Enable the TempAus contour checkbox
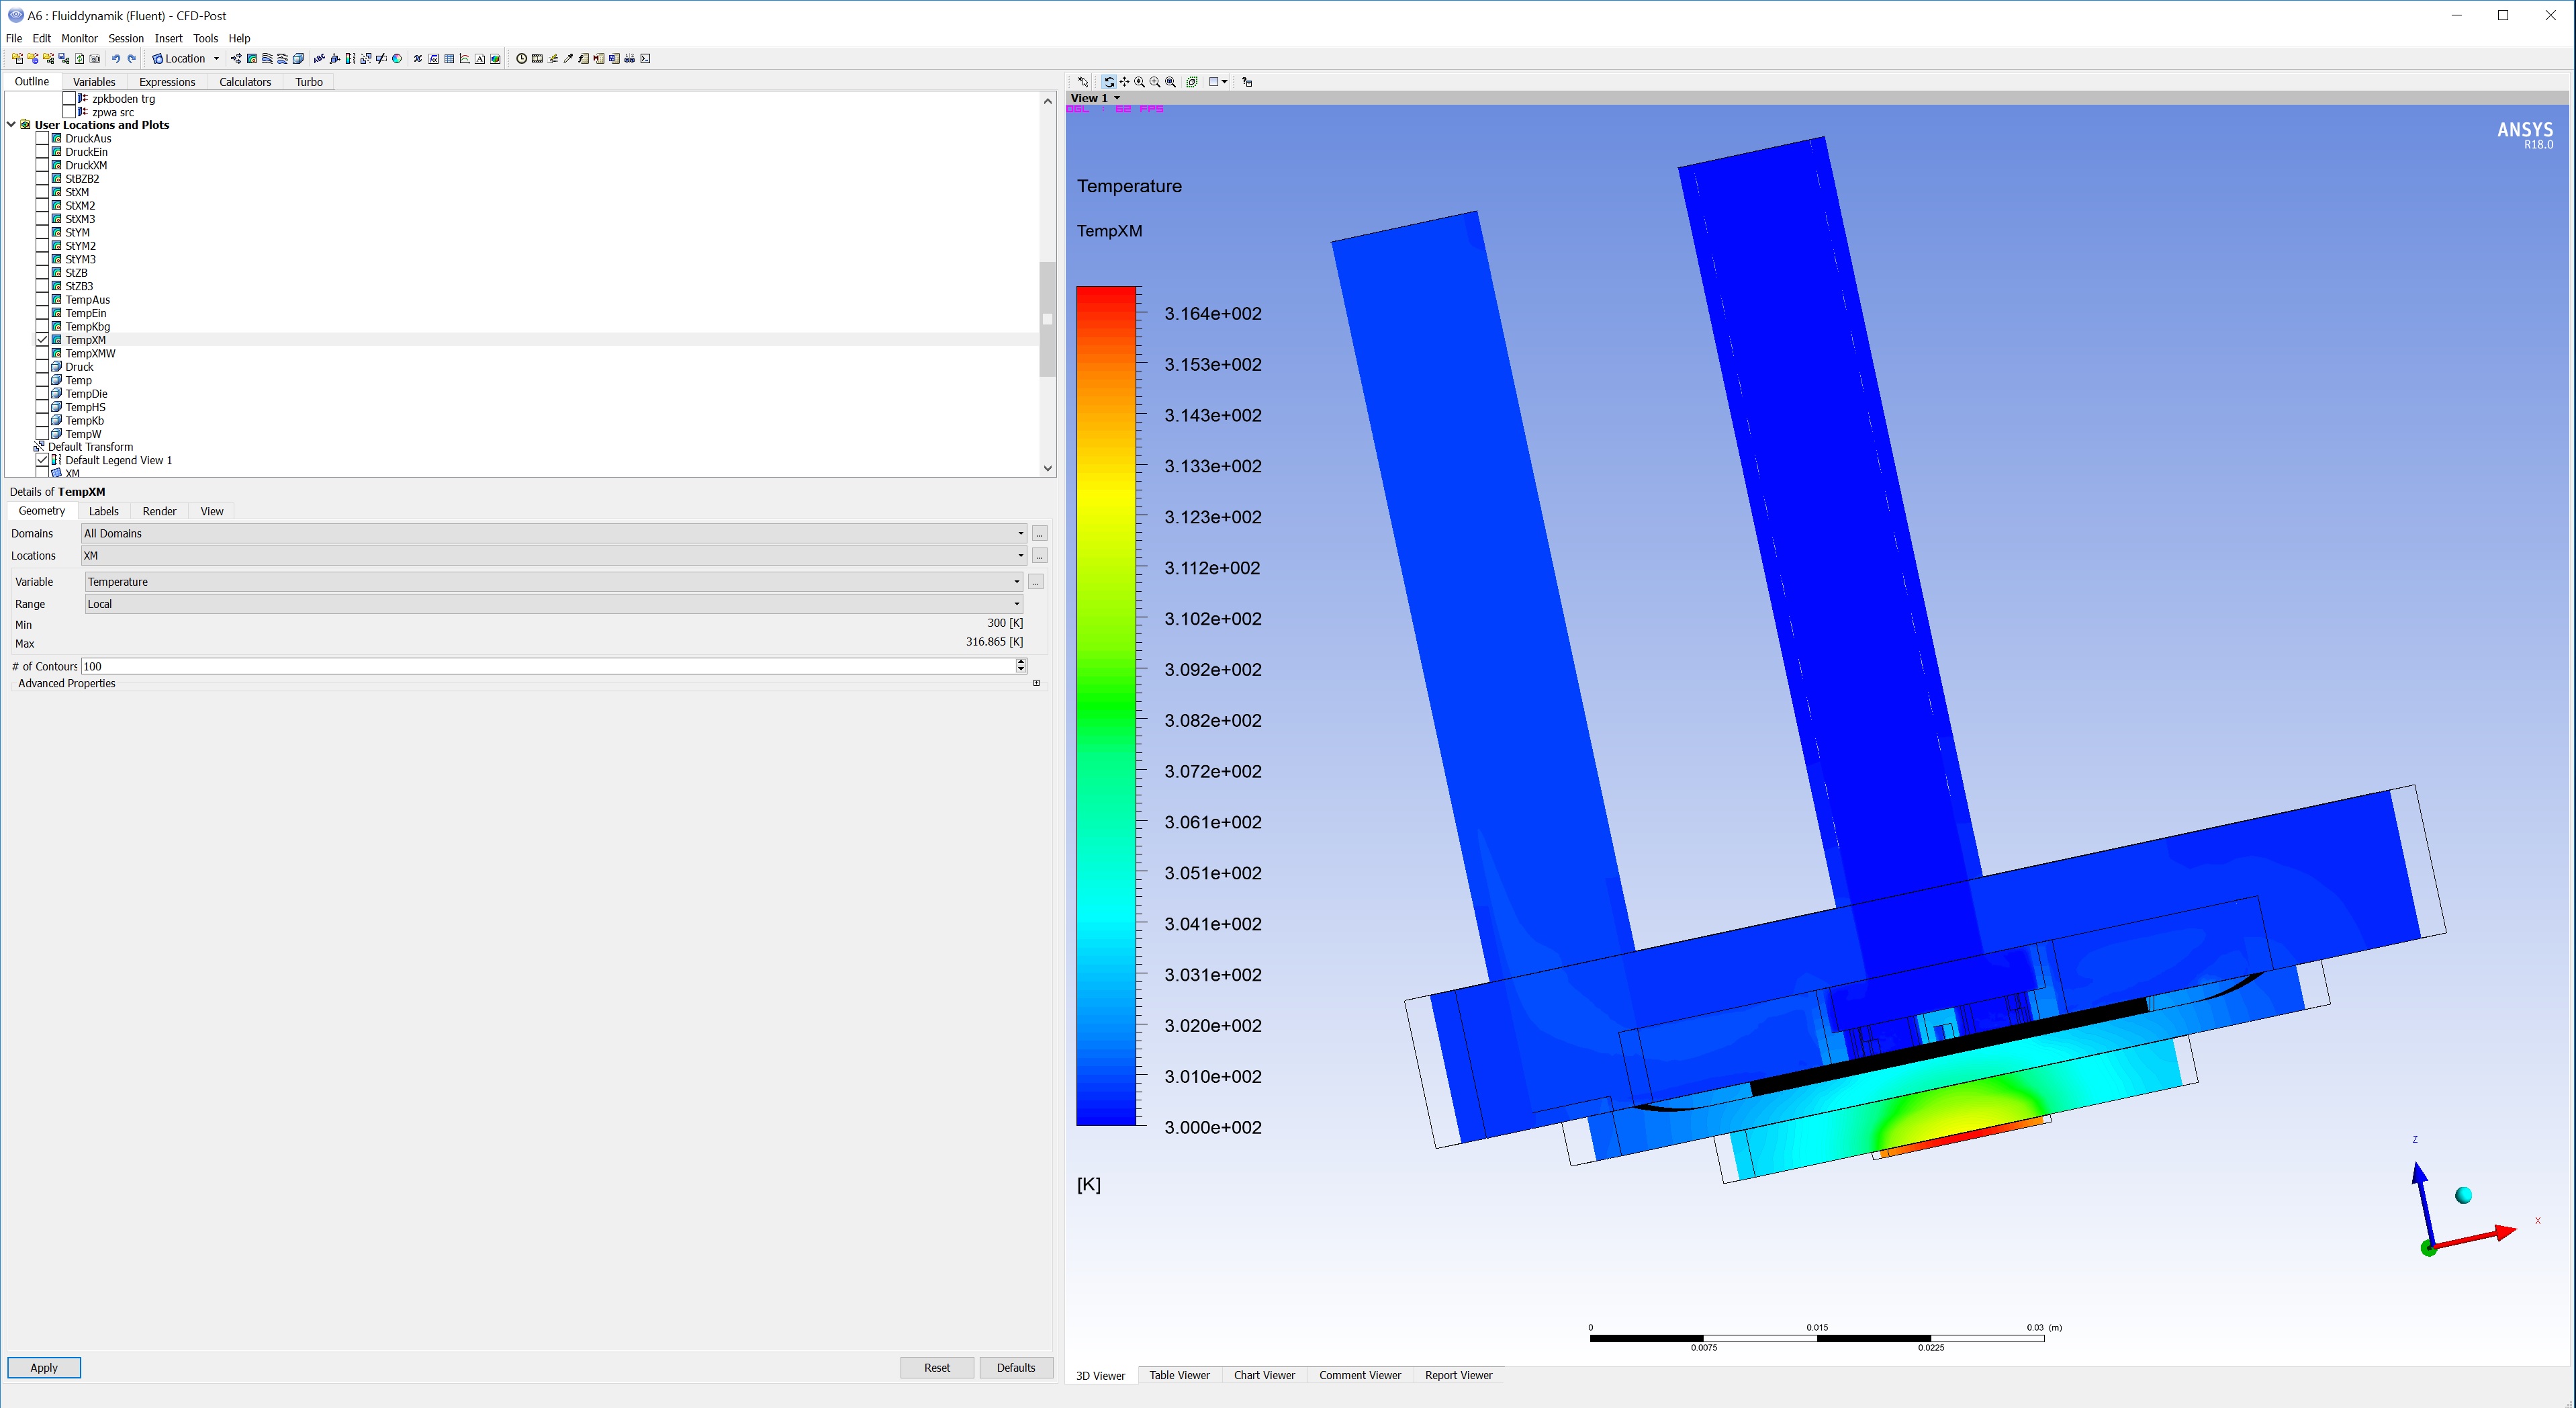The image size is (2576, 1408). coord(42,300)
